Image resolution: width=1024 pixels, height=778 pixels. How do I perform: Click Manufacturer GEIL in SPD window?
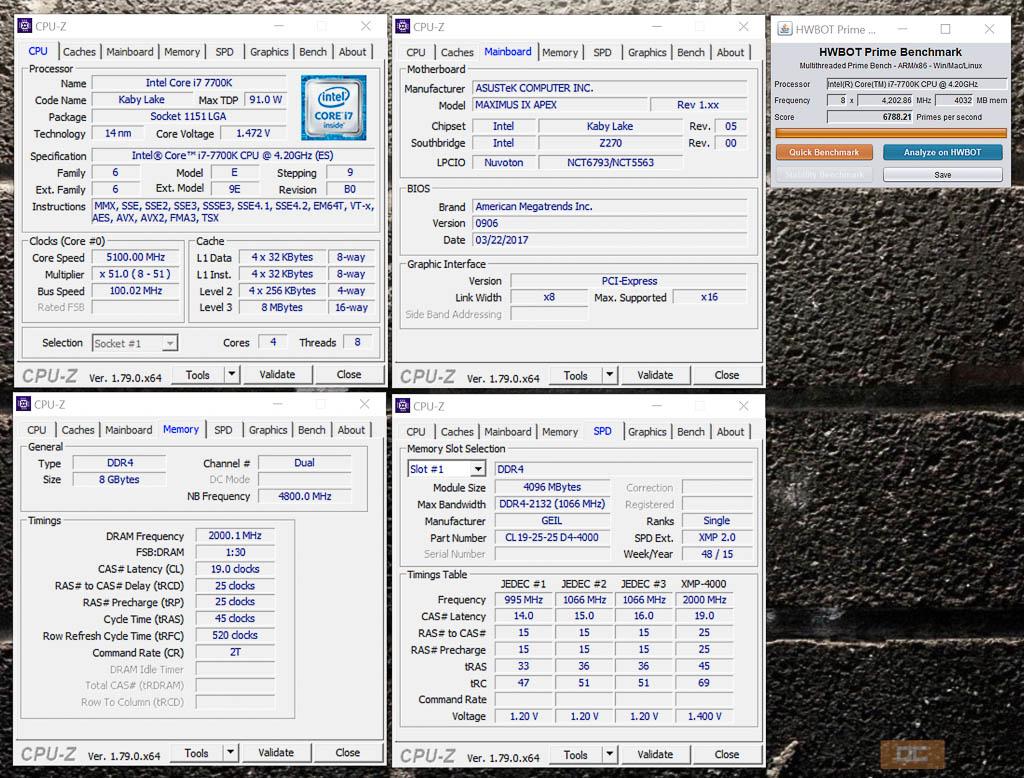pos(552,521)
